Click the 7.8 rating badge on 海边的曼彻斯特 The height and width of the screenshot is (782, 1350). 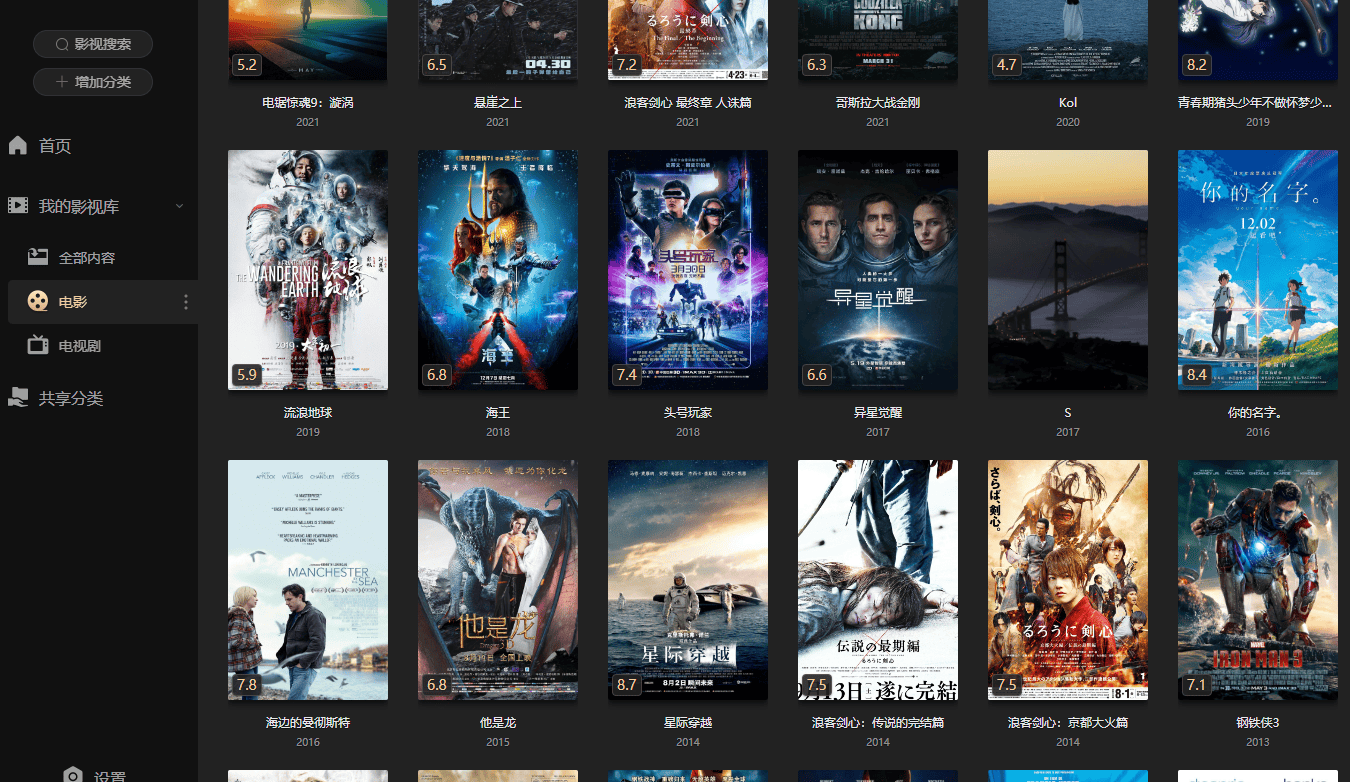[247, 685]
